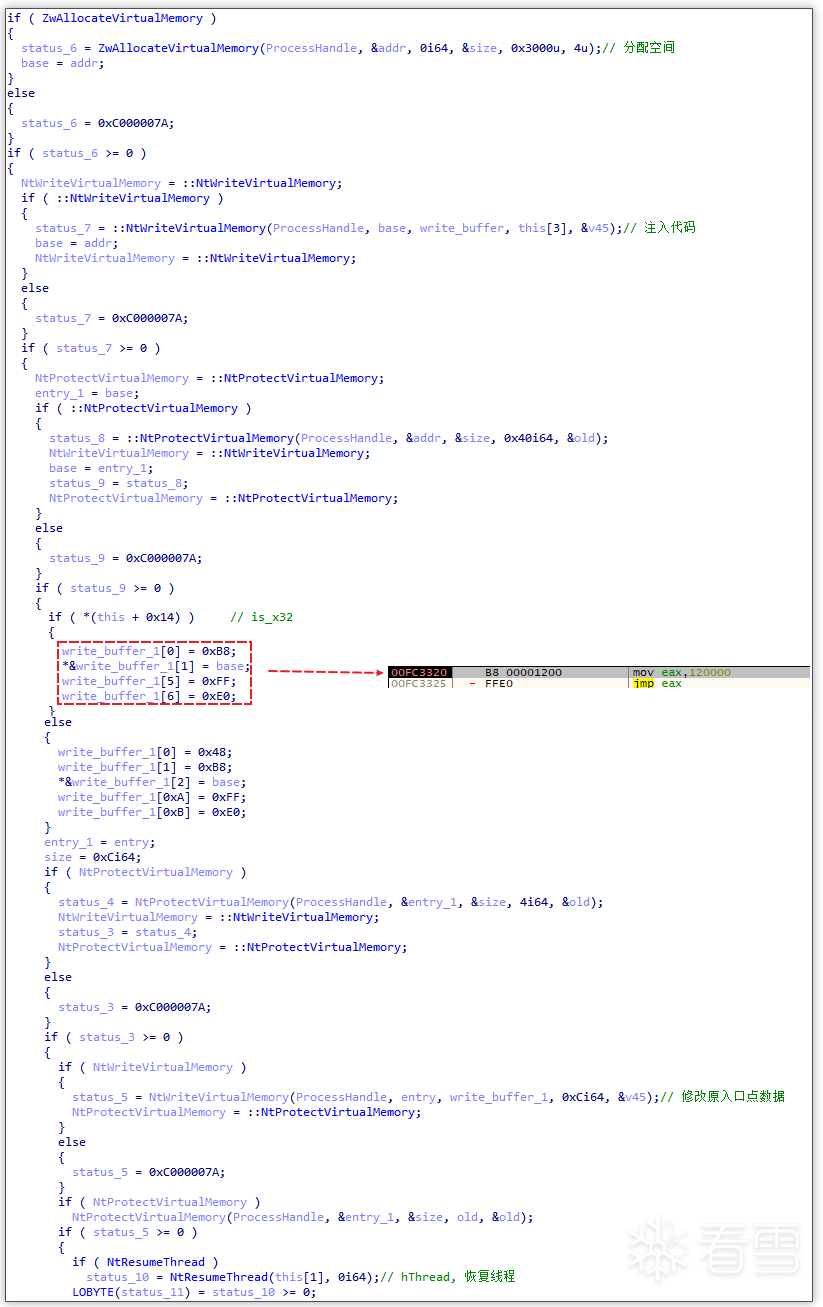Click 'if ( status_7 >= 0 )' condition

click(x=91, y=348)
